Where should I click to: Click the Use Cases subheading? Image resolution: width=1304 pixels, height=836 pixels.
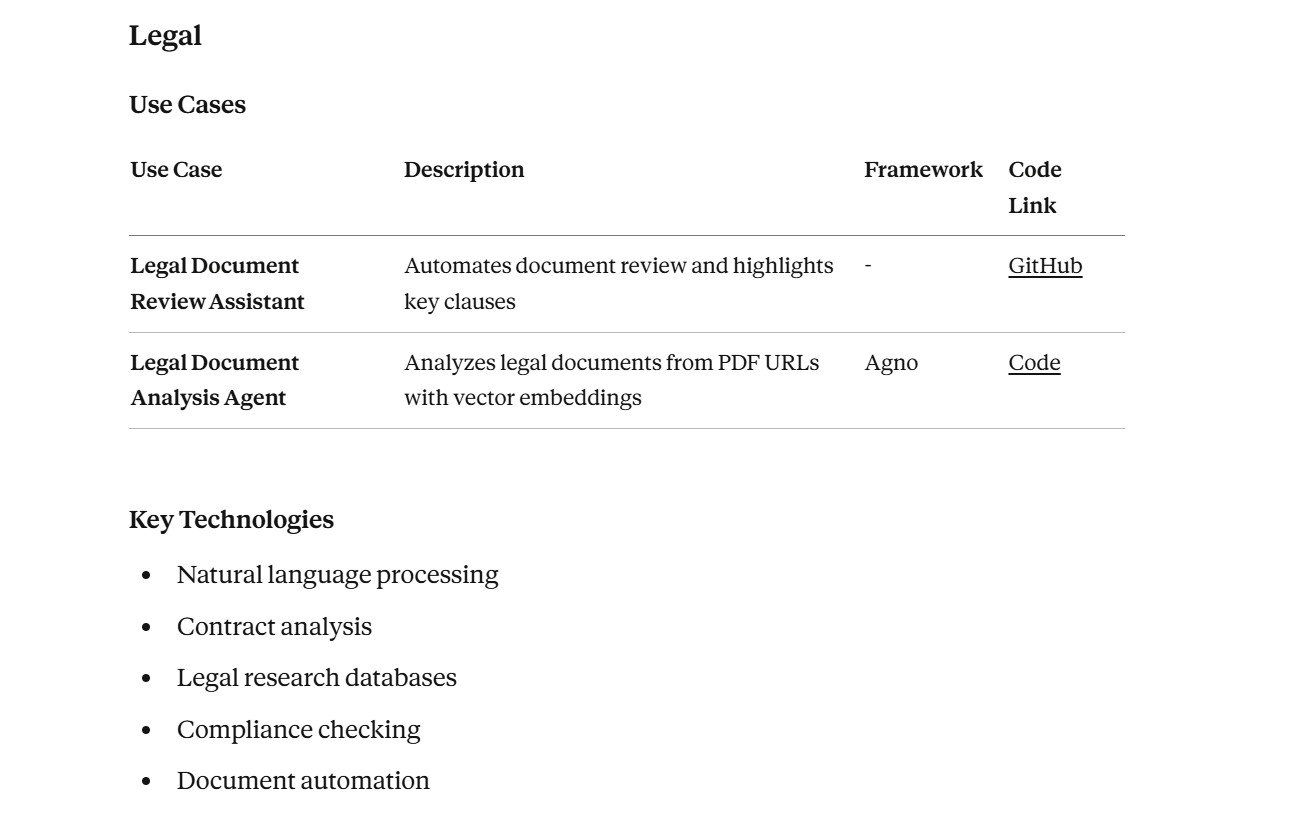(187, 105)
